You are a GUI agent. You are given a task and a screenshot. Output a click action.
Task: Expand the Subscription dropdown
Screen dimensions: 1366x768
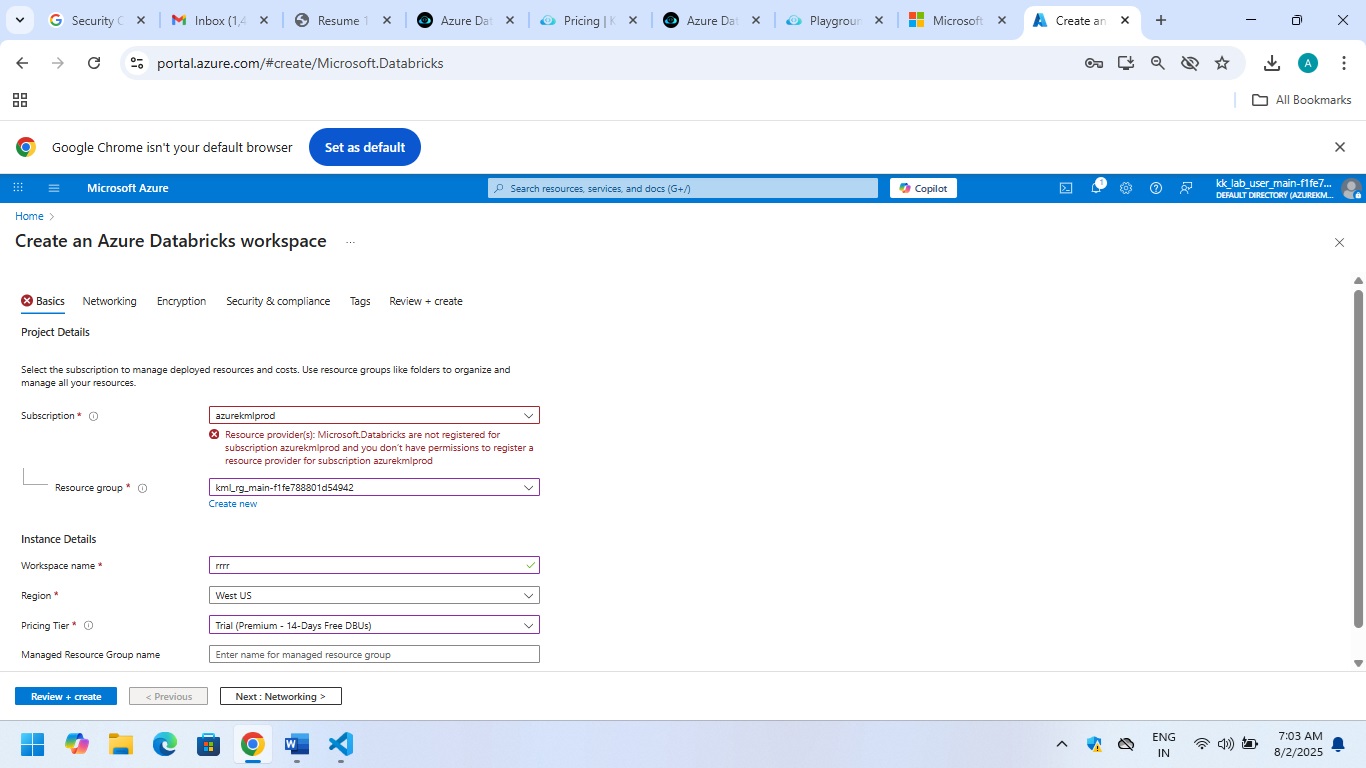tap(529, 415)
